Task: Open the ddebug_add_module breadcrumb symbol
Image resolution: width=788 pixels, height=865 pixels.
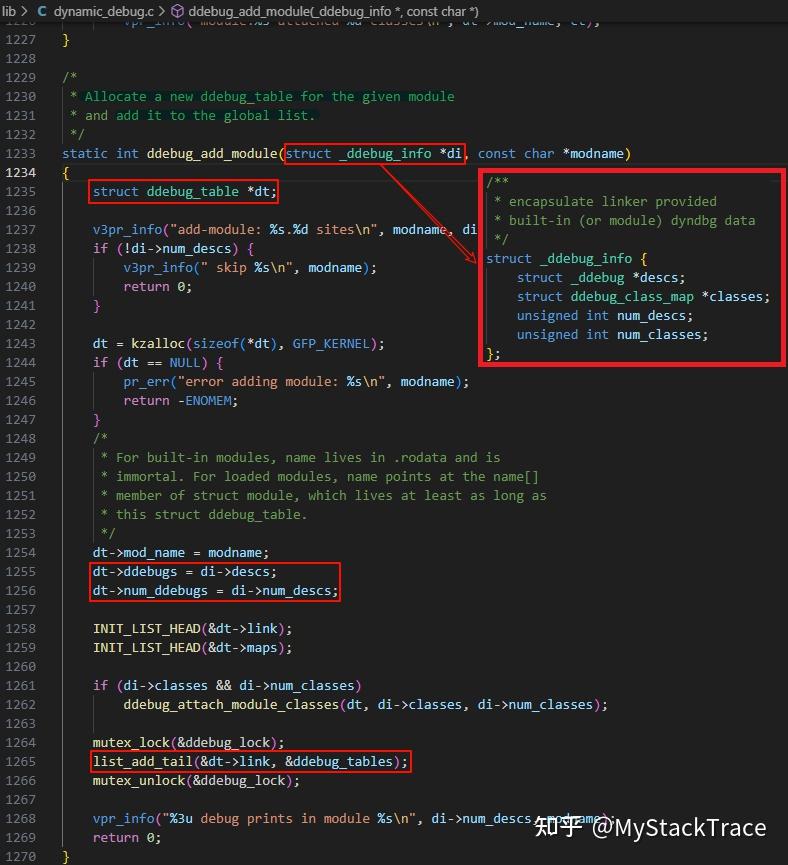Action: (x=333, y=11)
